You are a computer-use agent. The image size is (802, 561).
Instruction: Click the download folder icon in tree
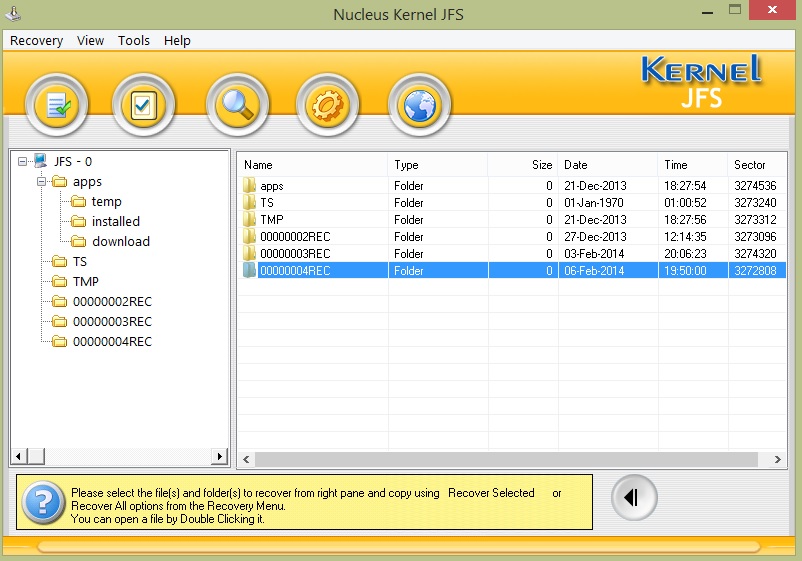pos(78,241)
